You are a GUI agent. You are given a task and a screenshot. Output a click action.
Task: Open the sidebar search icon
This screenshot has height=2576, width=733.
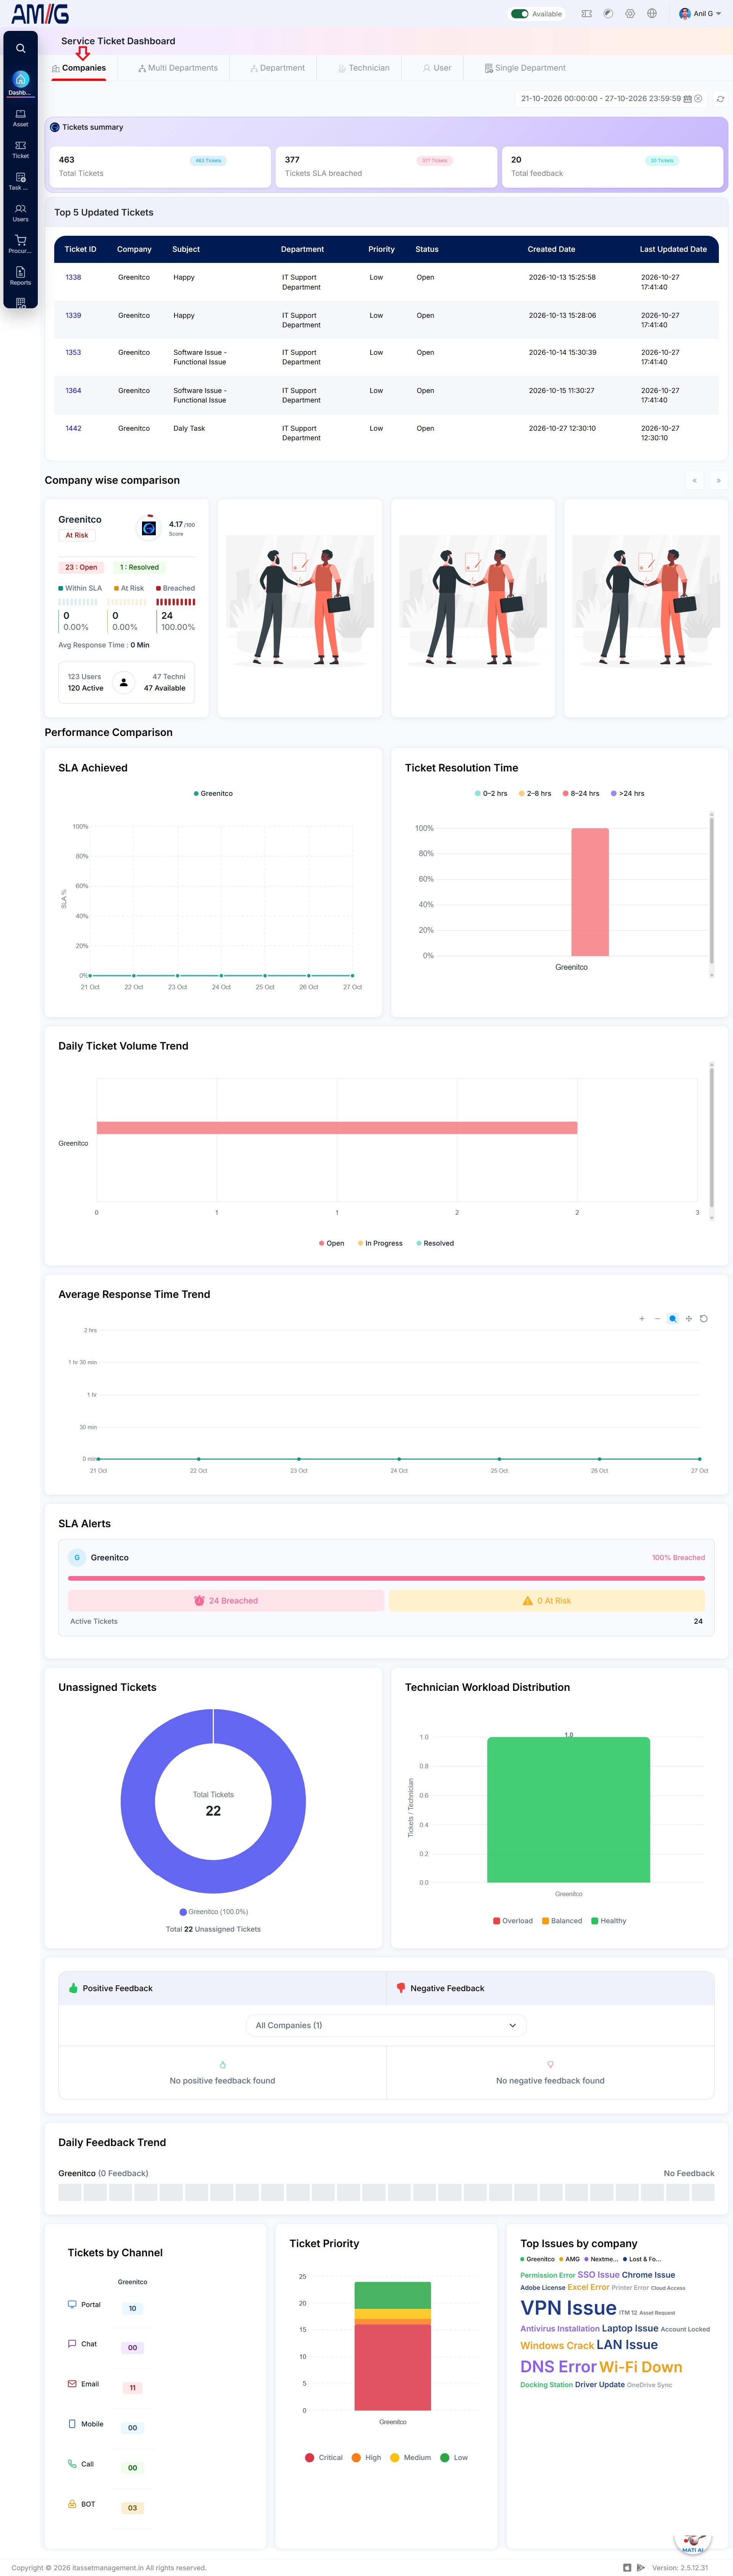[20, 48]
